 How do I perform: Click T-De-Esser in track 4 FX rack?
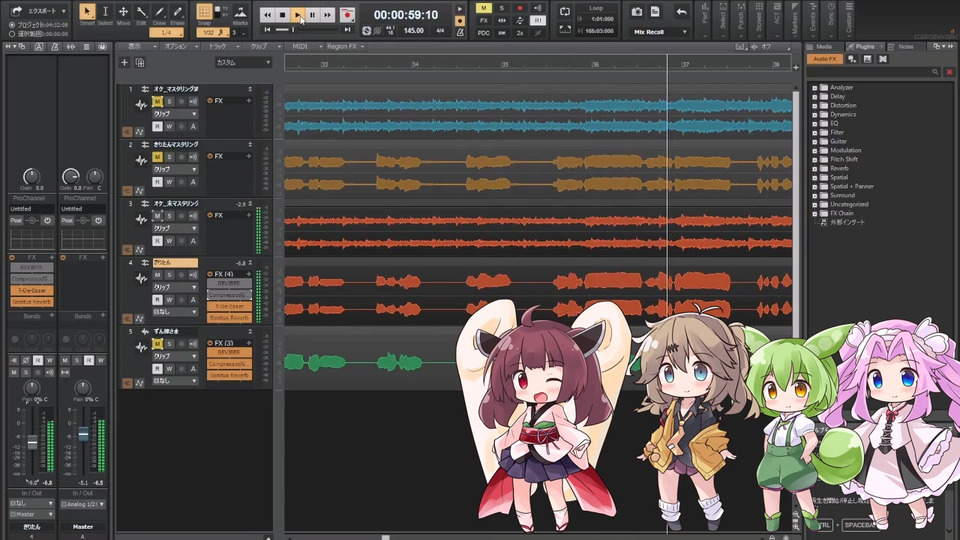229,306
